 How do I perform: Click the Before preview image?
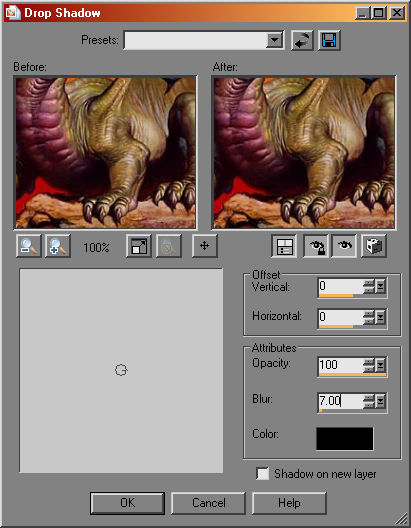tap(106, 153)
